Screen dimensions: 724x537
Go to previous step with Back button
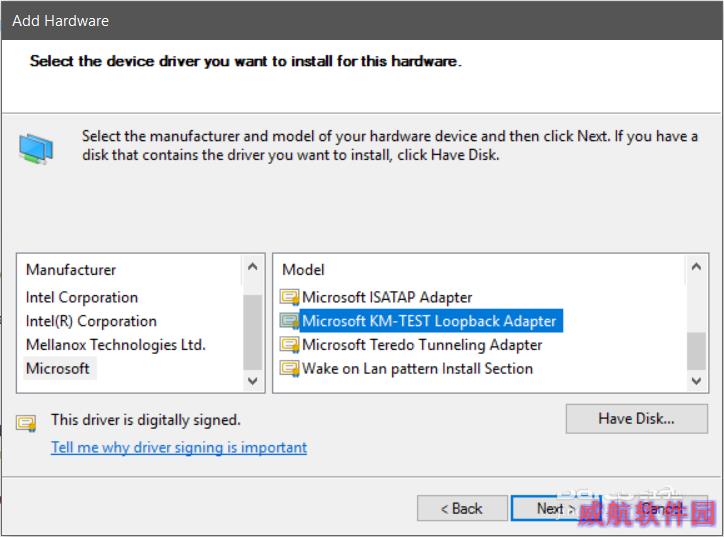click(x=462, y=508)
